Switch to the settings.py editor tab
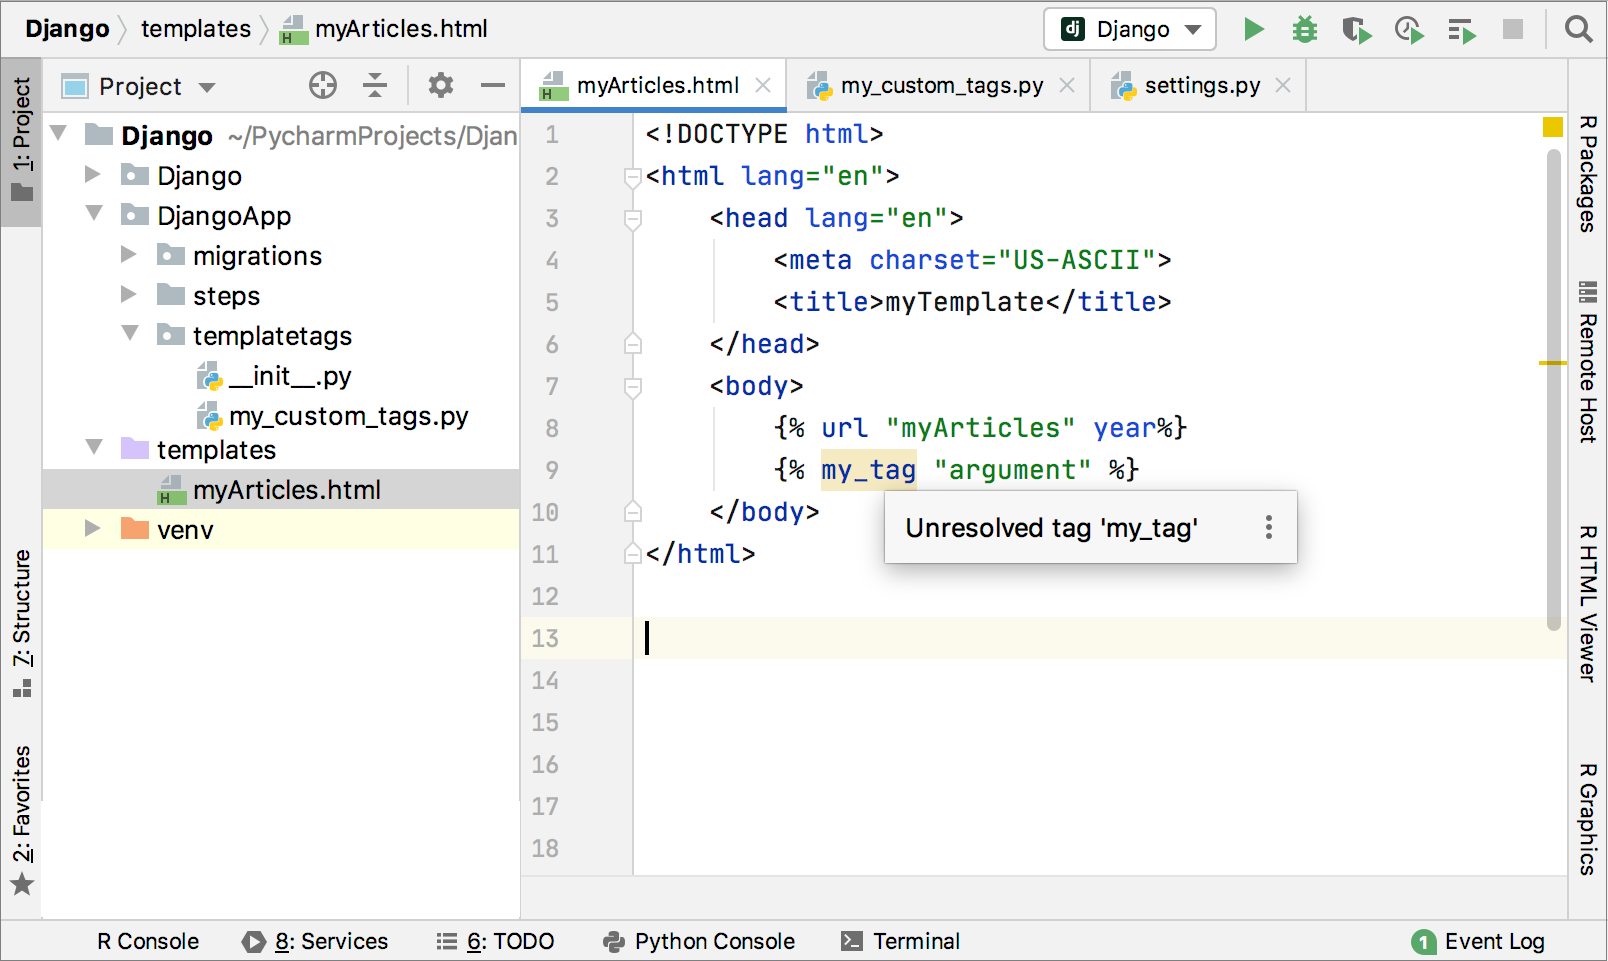The height and width of the screenshot is (961, 1608). pyautogui.click(x=1201, y=86)
